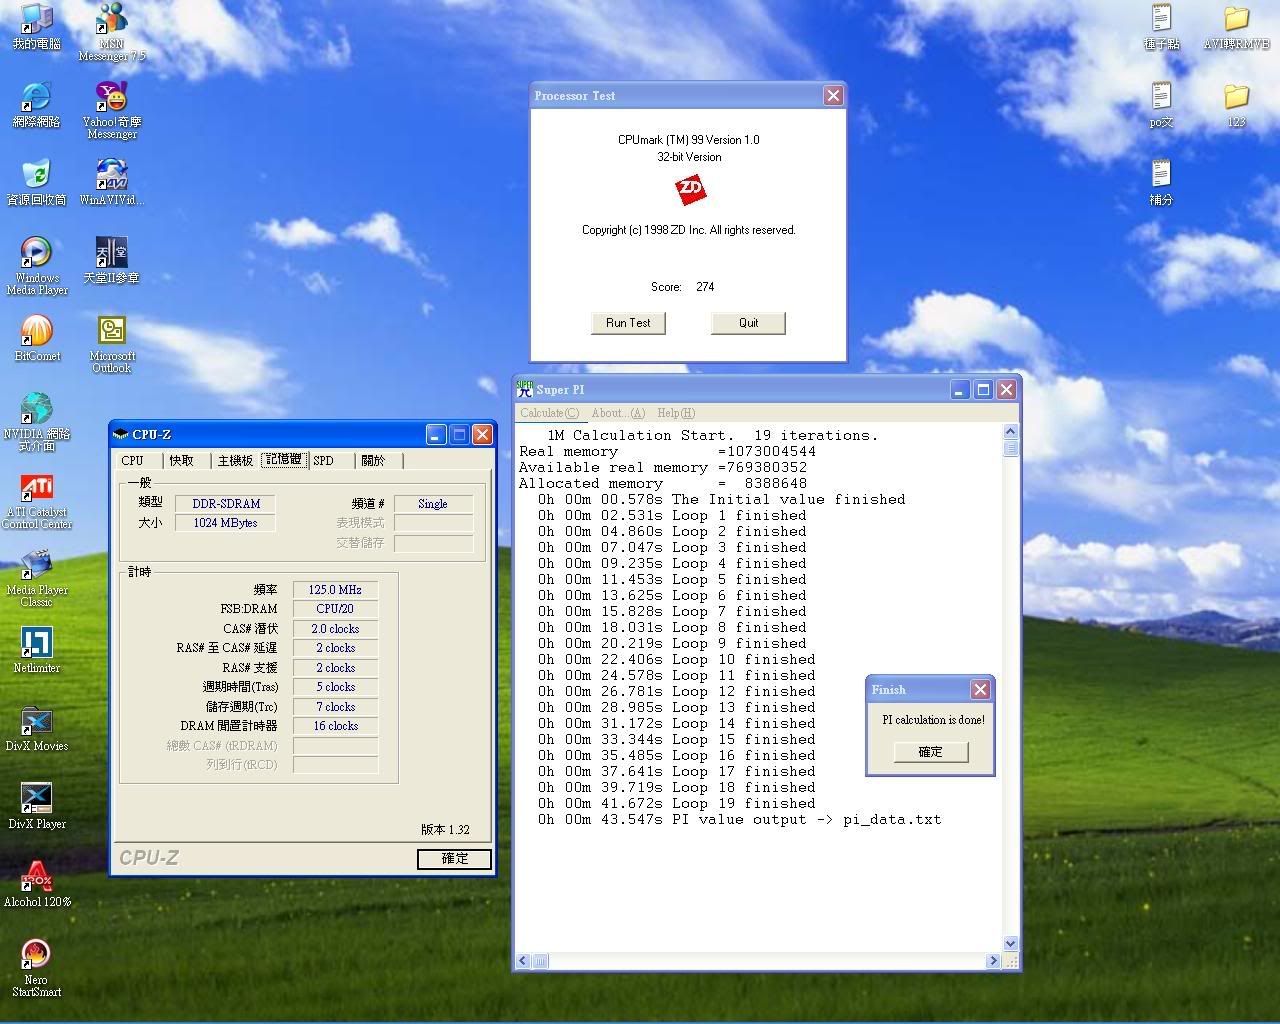Image resolution: width=1280 pixels, height=1024 pixels.
Task: Click Quit in Processor Test
Action: pos(748,323)
